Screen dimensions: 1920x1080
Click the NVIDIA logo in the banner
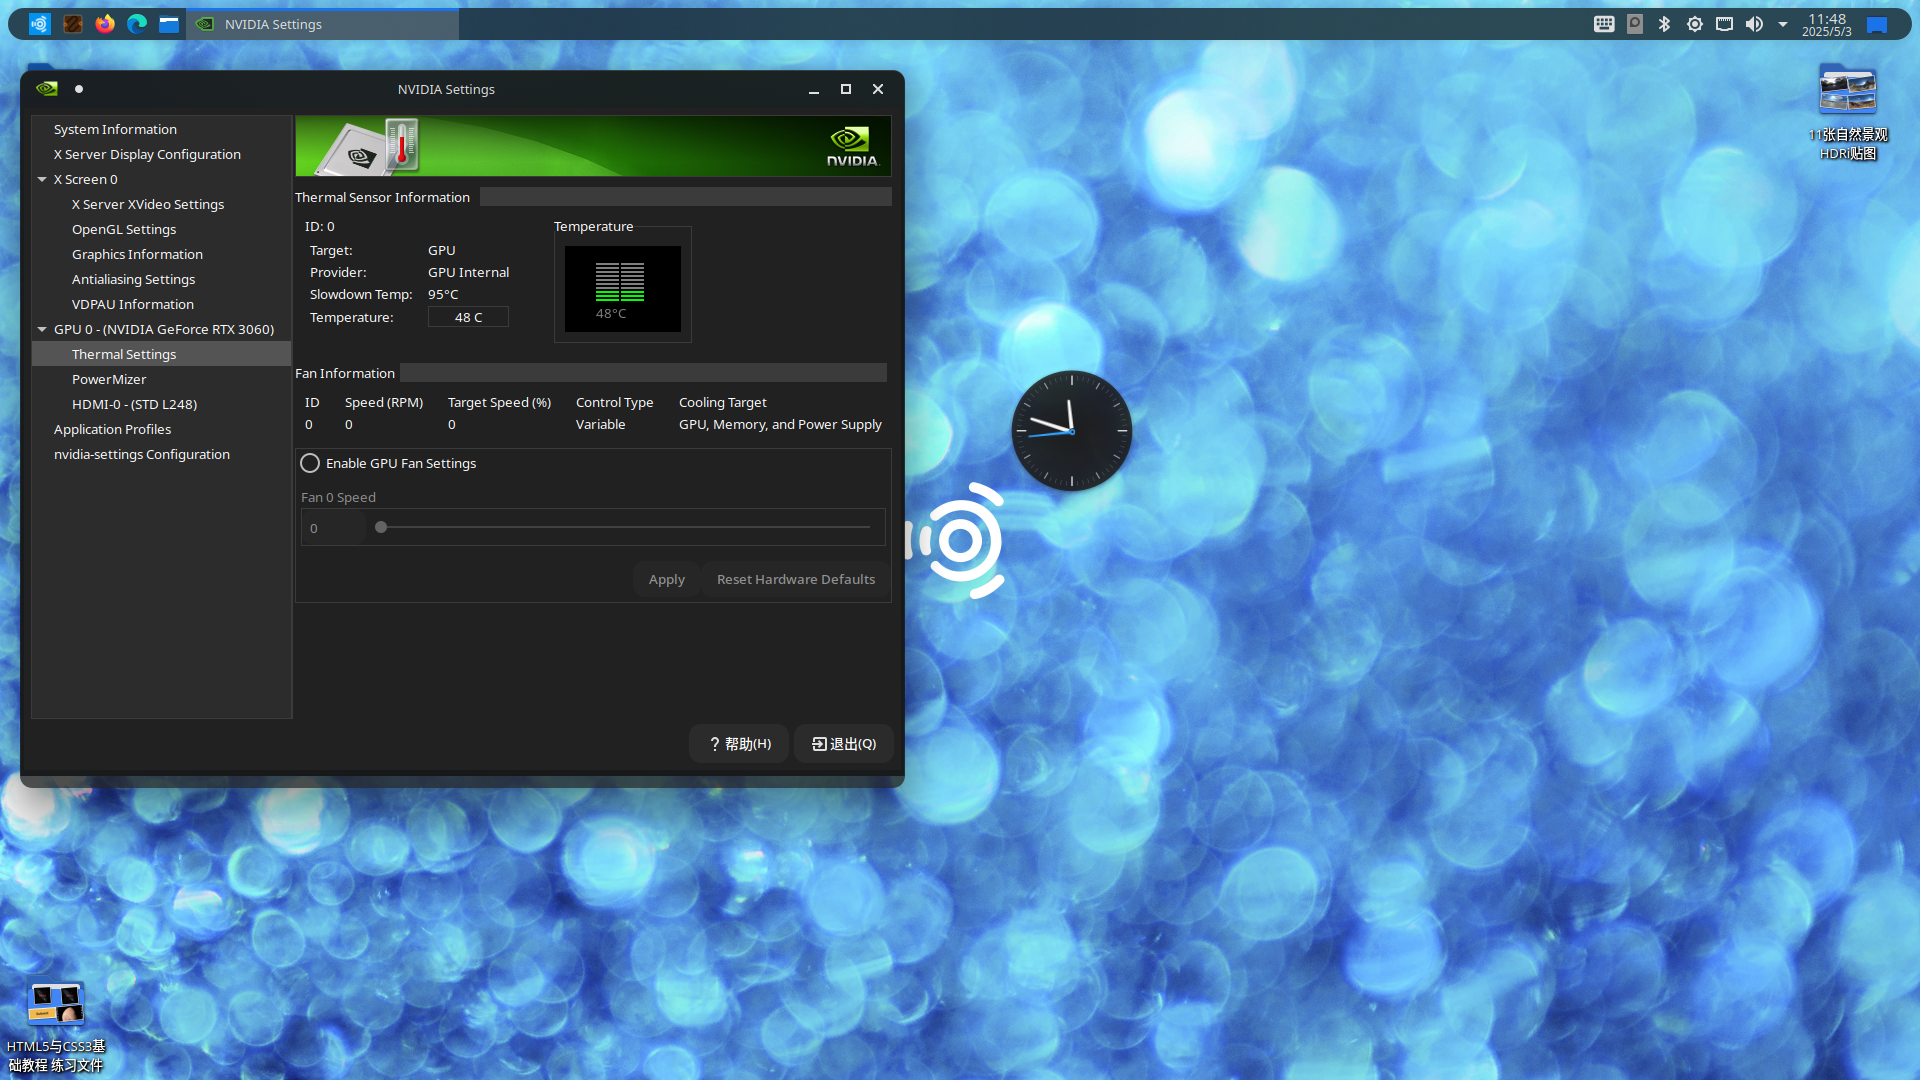(x=852, y=146)
